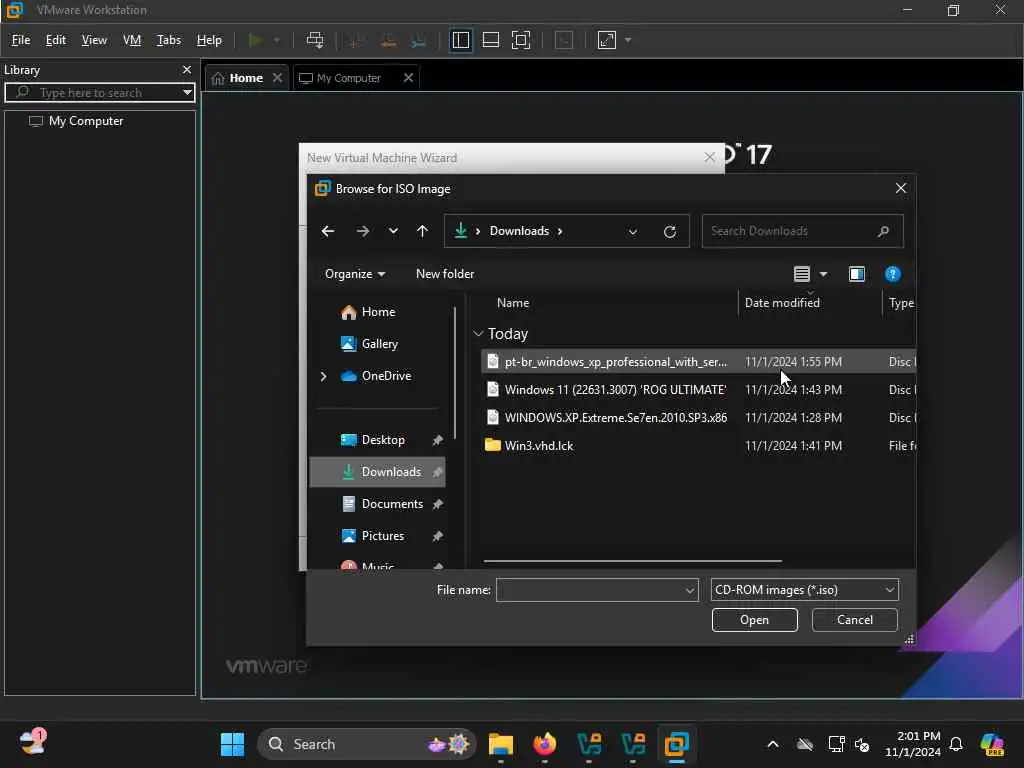Click the stretch guest display icon
The width and height of the screenshot is (1024, 768).
(x=607, y=40)
